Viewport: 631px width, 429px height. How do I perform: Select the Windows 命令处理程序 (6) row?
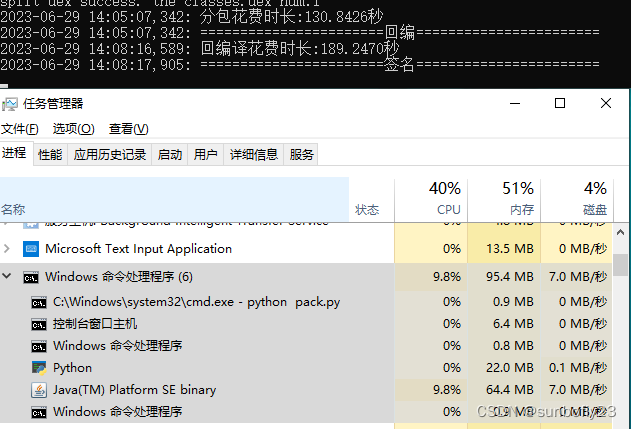(x=306, y=277)
